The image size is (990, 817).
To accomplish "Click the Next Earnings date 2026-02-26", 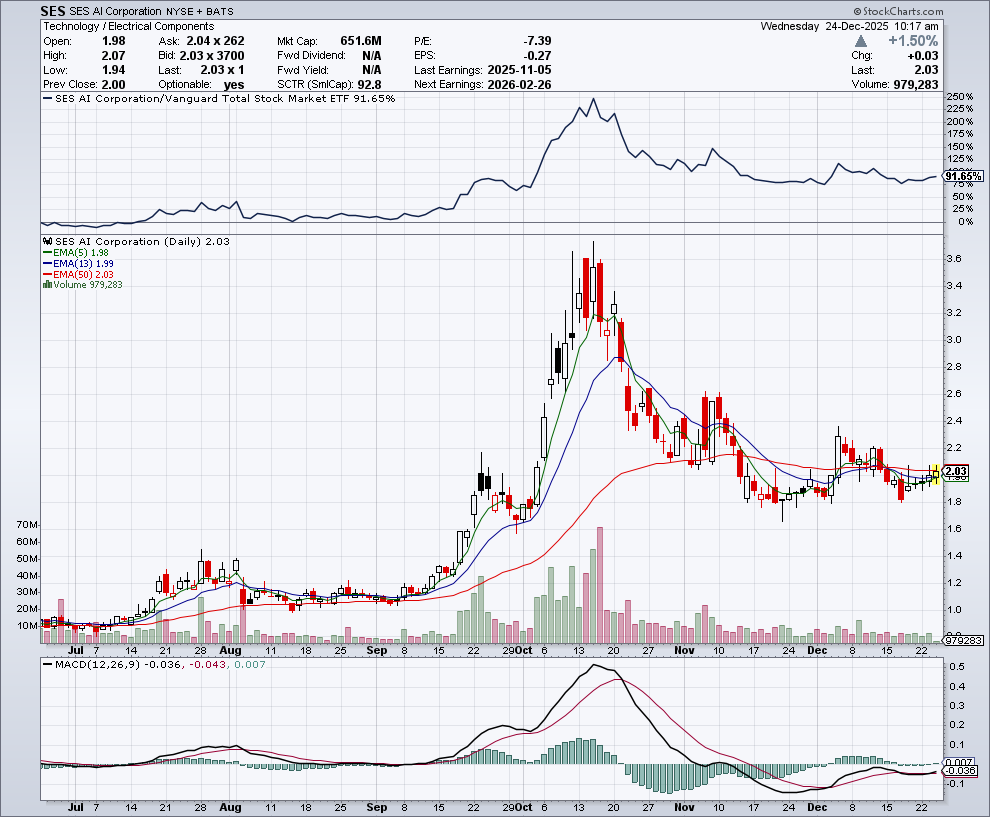I will point(519,85).
